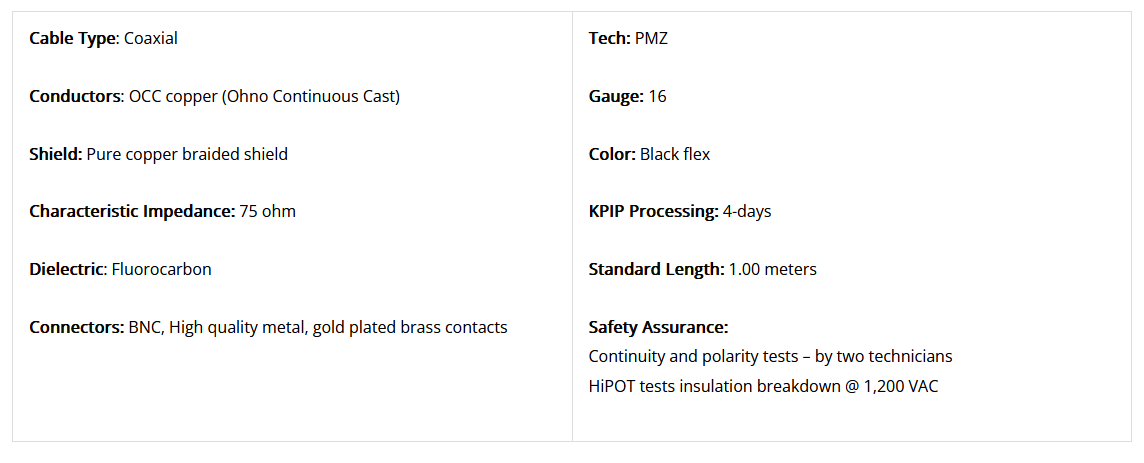
Task: Click the Black flex color value
Action: pos(675,155)
